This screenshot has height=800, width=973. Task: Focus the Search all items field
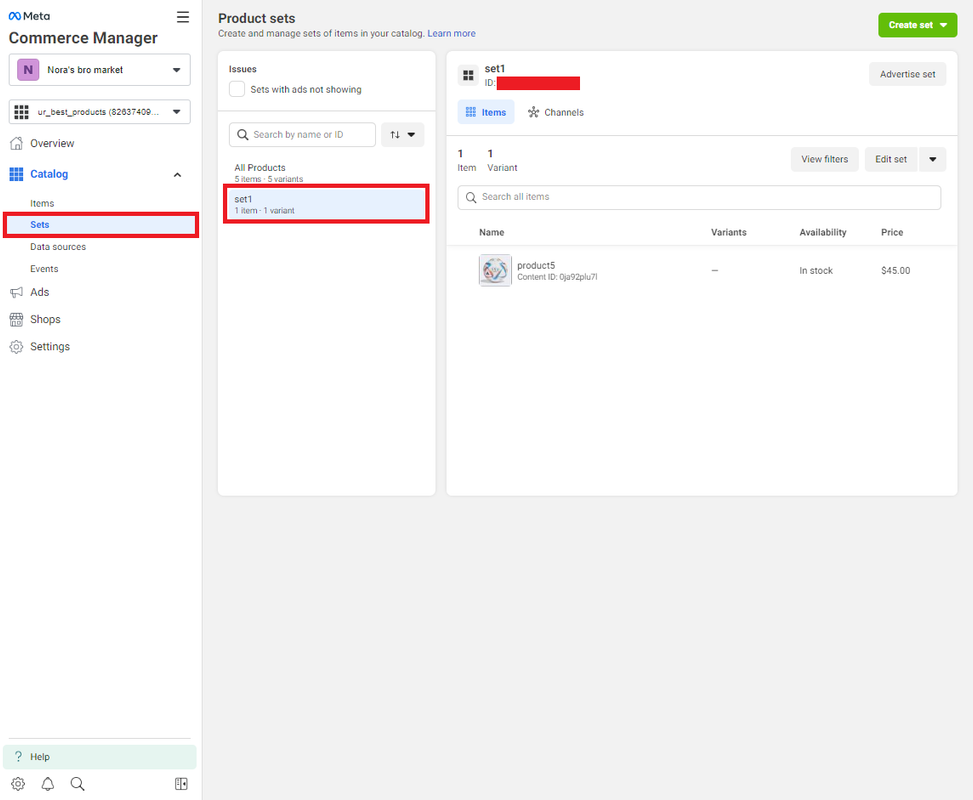699,197
